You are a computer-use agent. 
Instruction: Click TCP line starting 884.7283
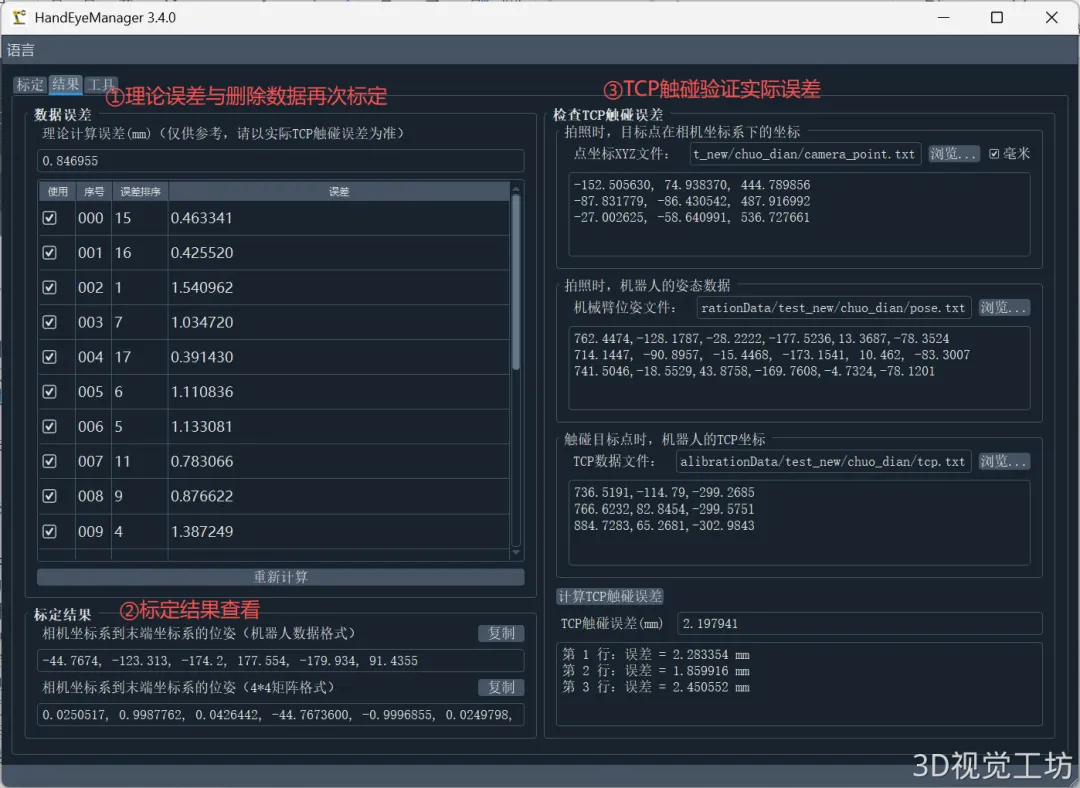pyautogui.click(x=664, y=525)
